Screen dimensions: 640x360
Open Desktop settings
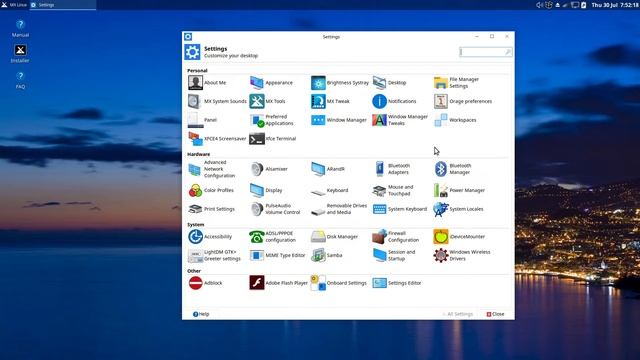point(389,83)
